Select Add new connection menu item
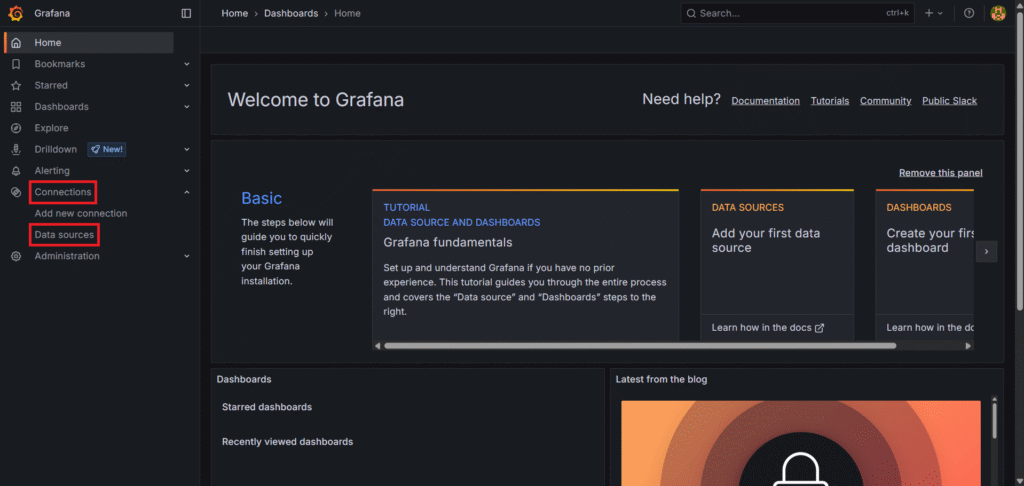Screen dimensions: 1024x486 (81, 214)
